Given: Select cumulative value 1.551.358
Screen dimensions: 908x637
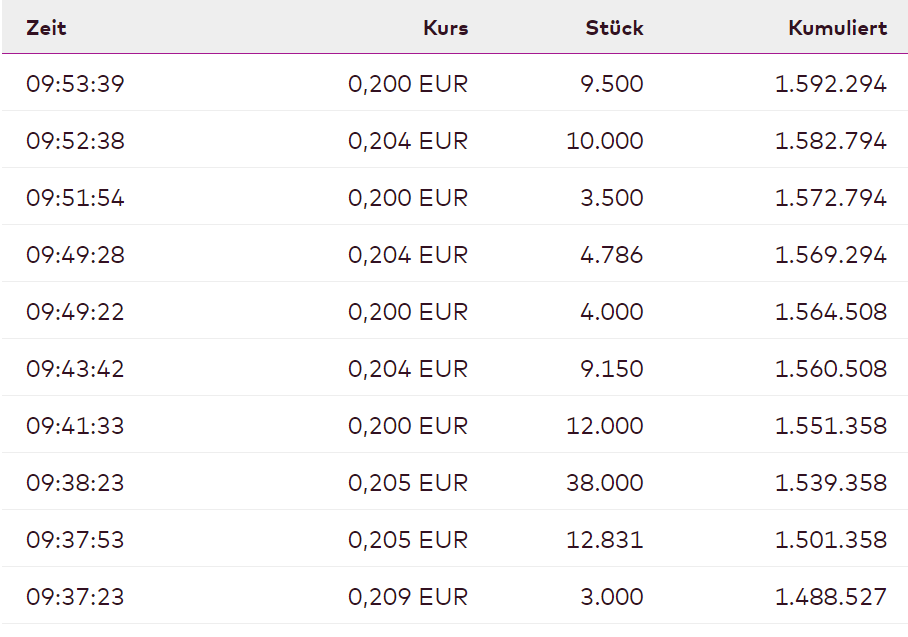Looking at the screenshot, I should (x=830, y=426).
